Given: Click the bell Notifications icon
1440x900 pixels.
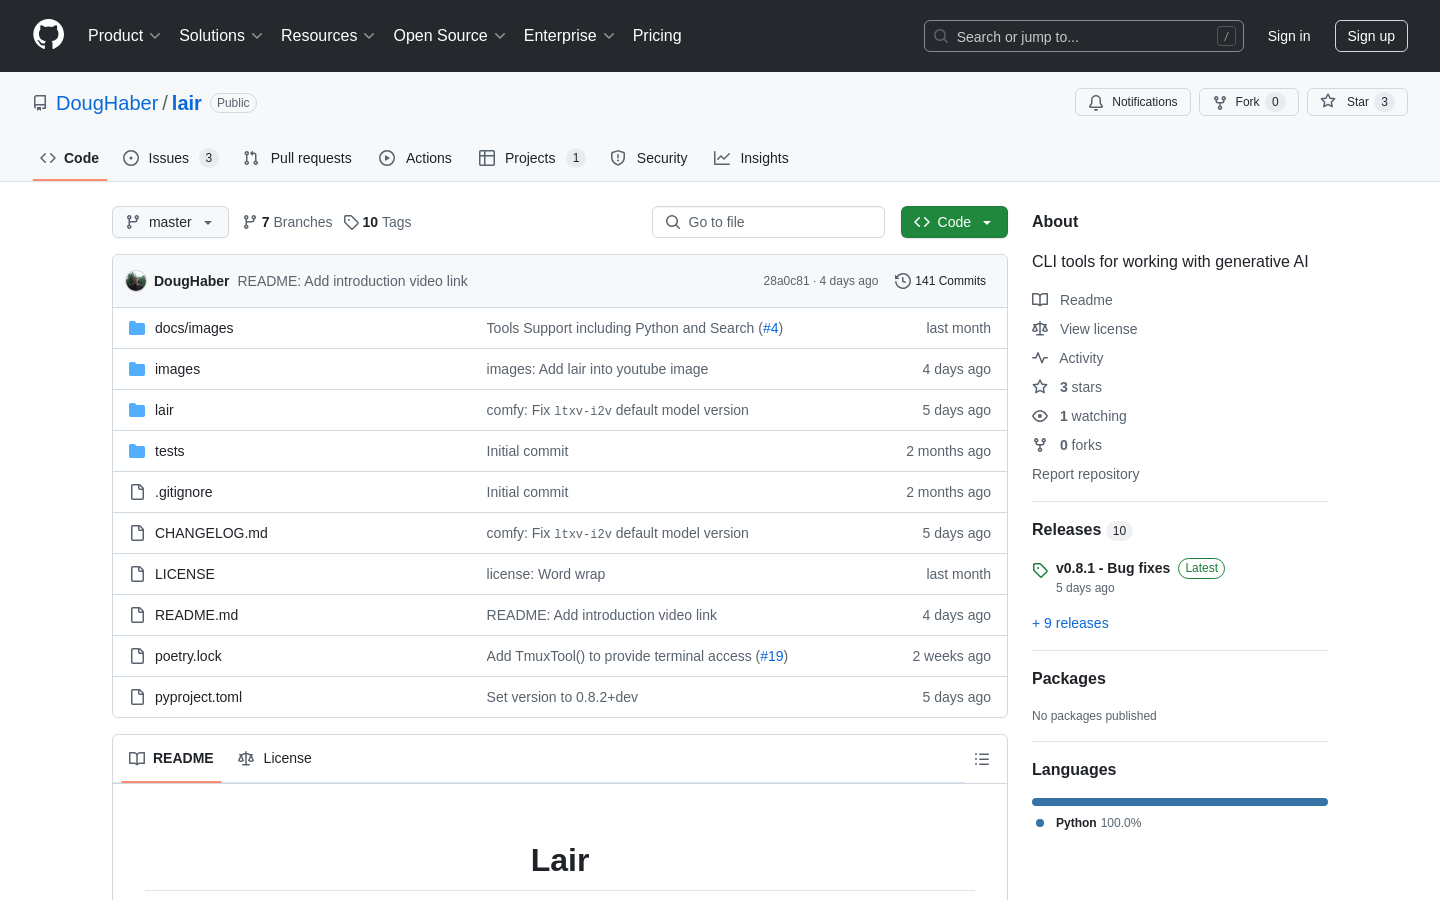Looking at the screenshot, I should tap(1096, 102).
